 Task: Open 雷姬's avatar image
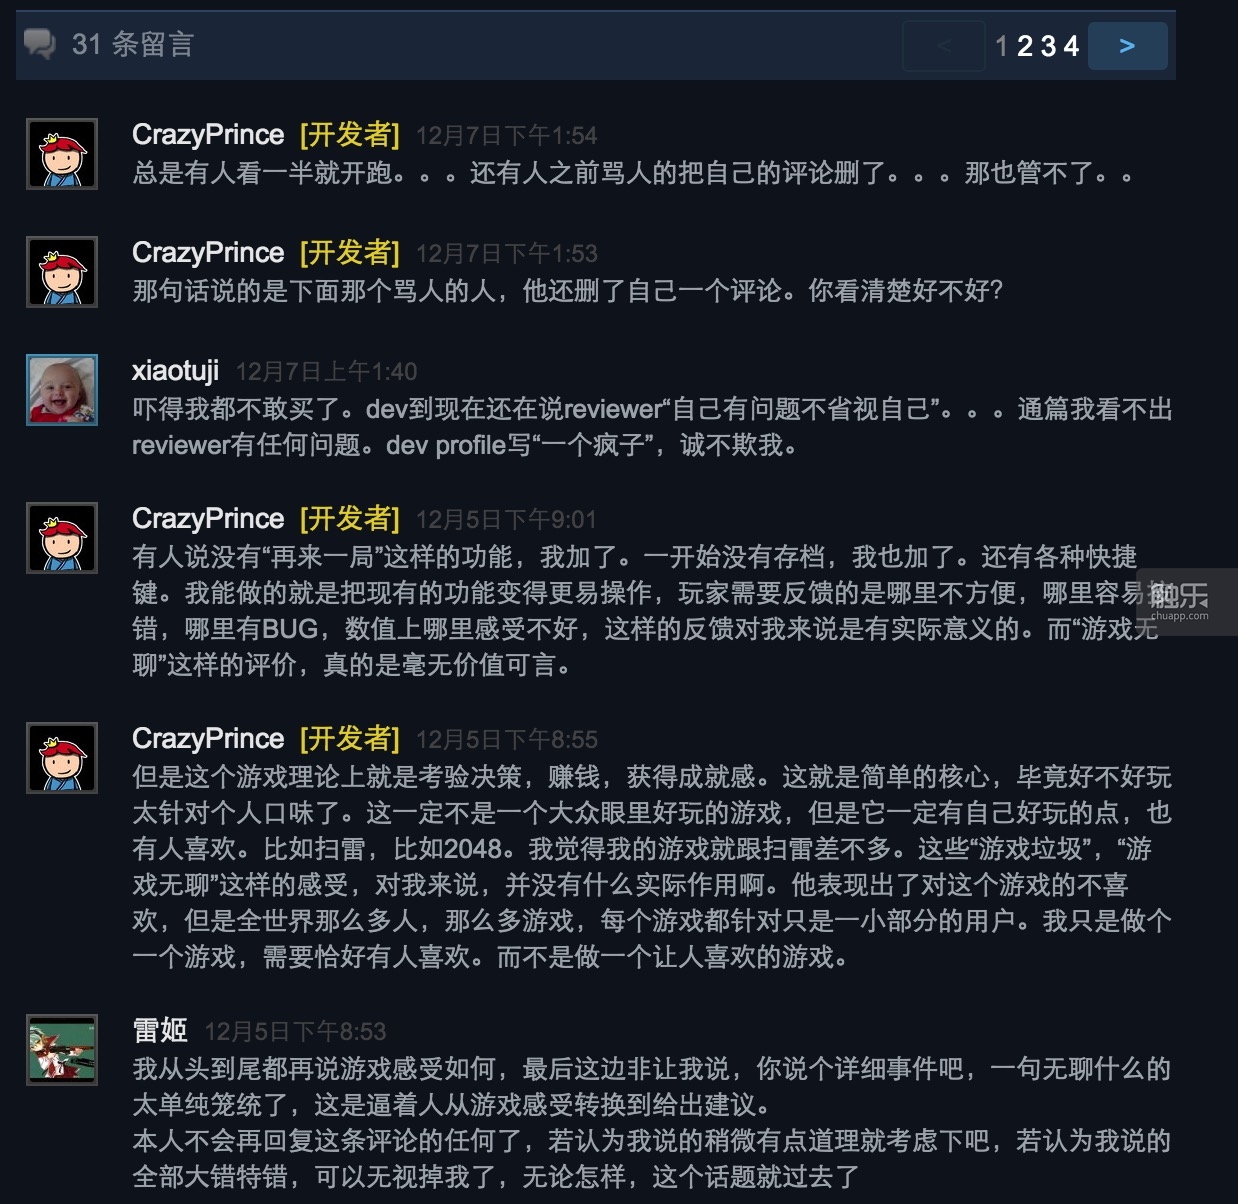(62, 1050)
